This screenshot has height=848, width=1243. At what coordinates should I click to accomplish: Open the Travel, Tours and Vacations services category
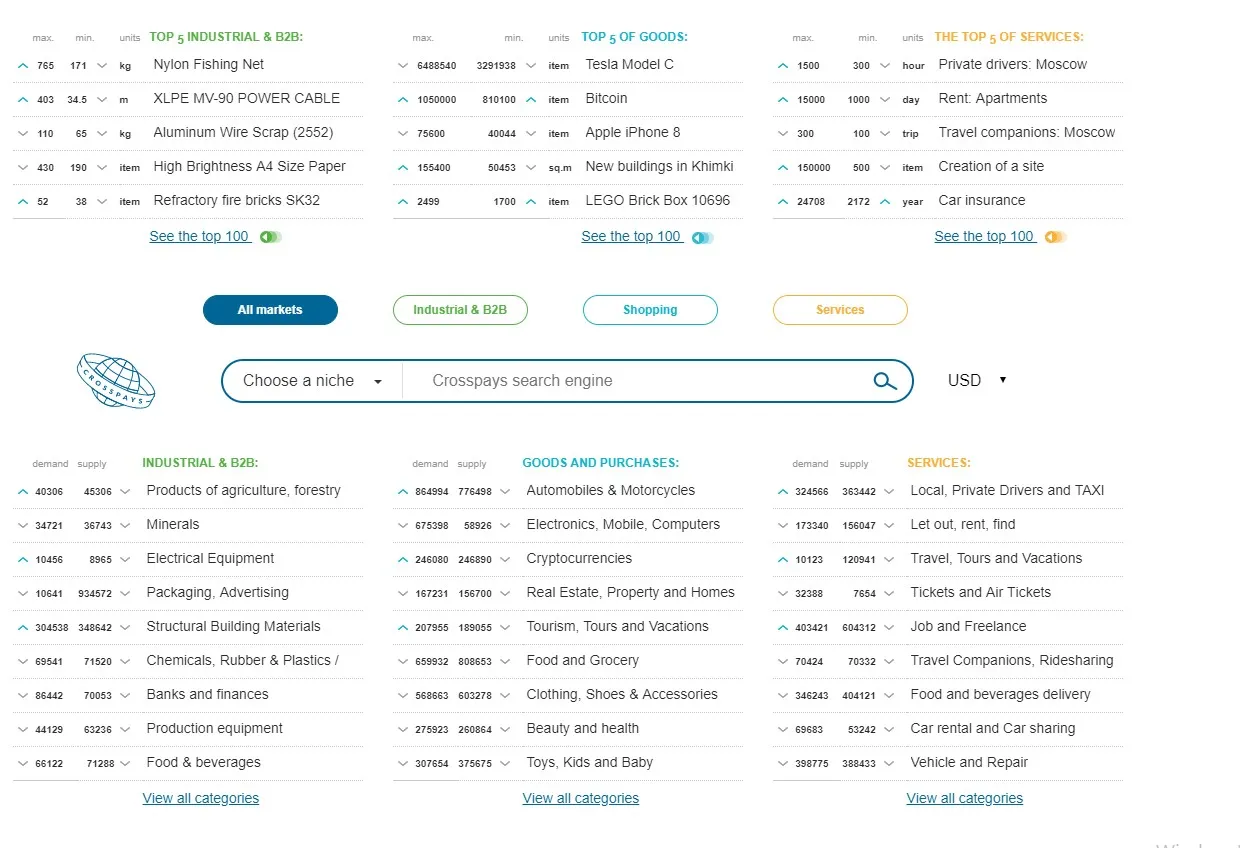click(x=996, y=558)
